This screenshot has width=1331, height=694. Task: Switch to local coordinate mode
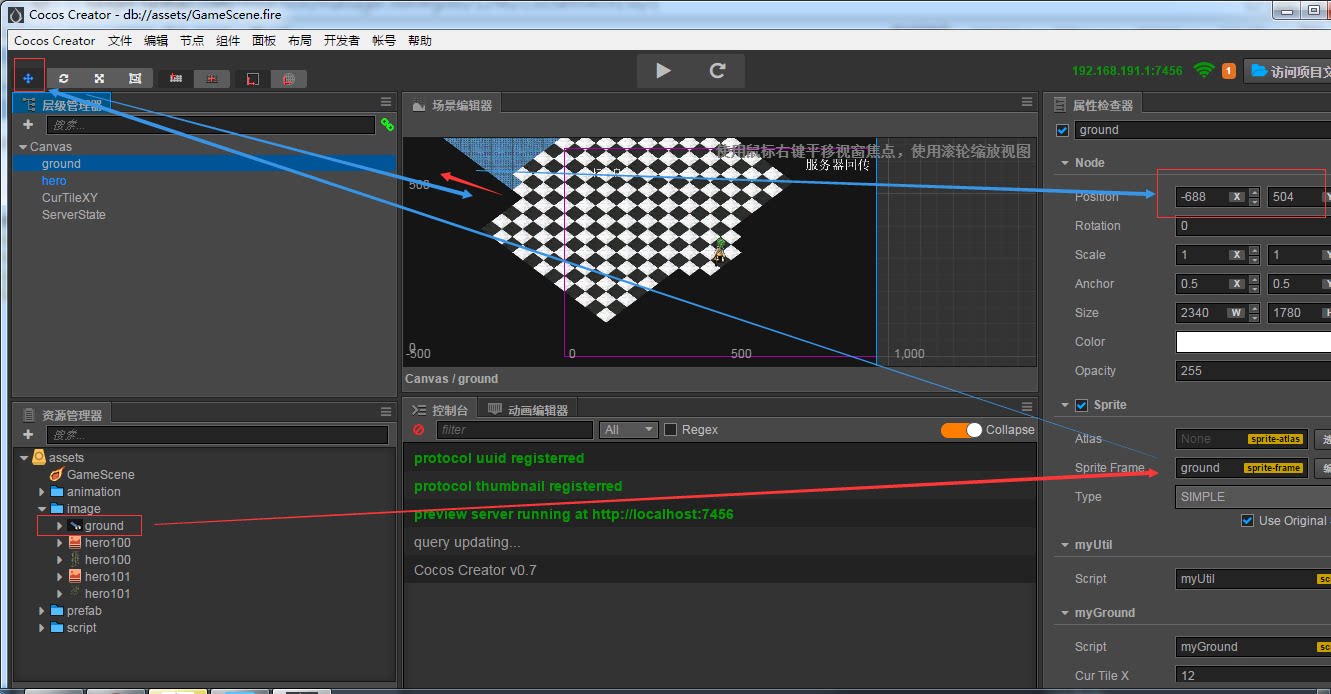[253, 78]
